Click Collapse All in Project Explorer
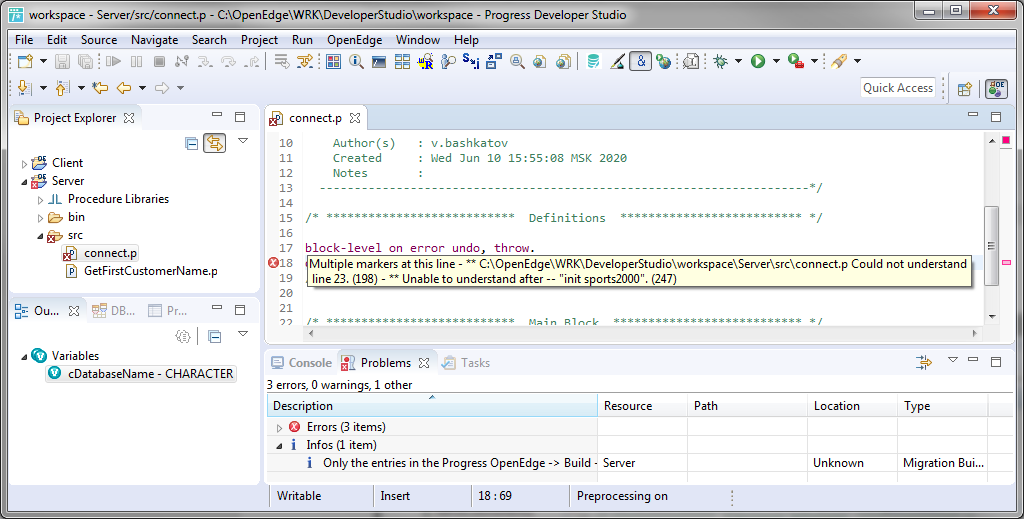Viewport: 1024px width, 519px height. tap(191, 143)
